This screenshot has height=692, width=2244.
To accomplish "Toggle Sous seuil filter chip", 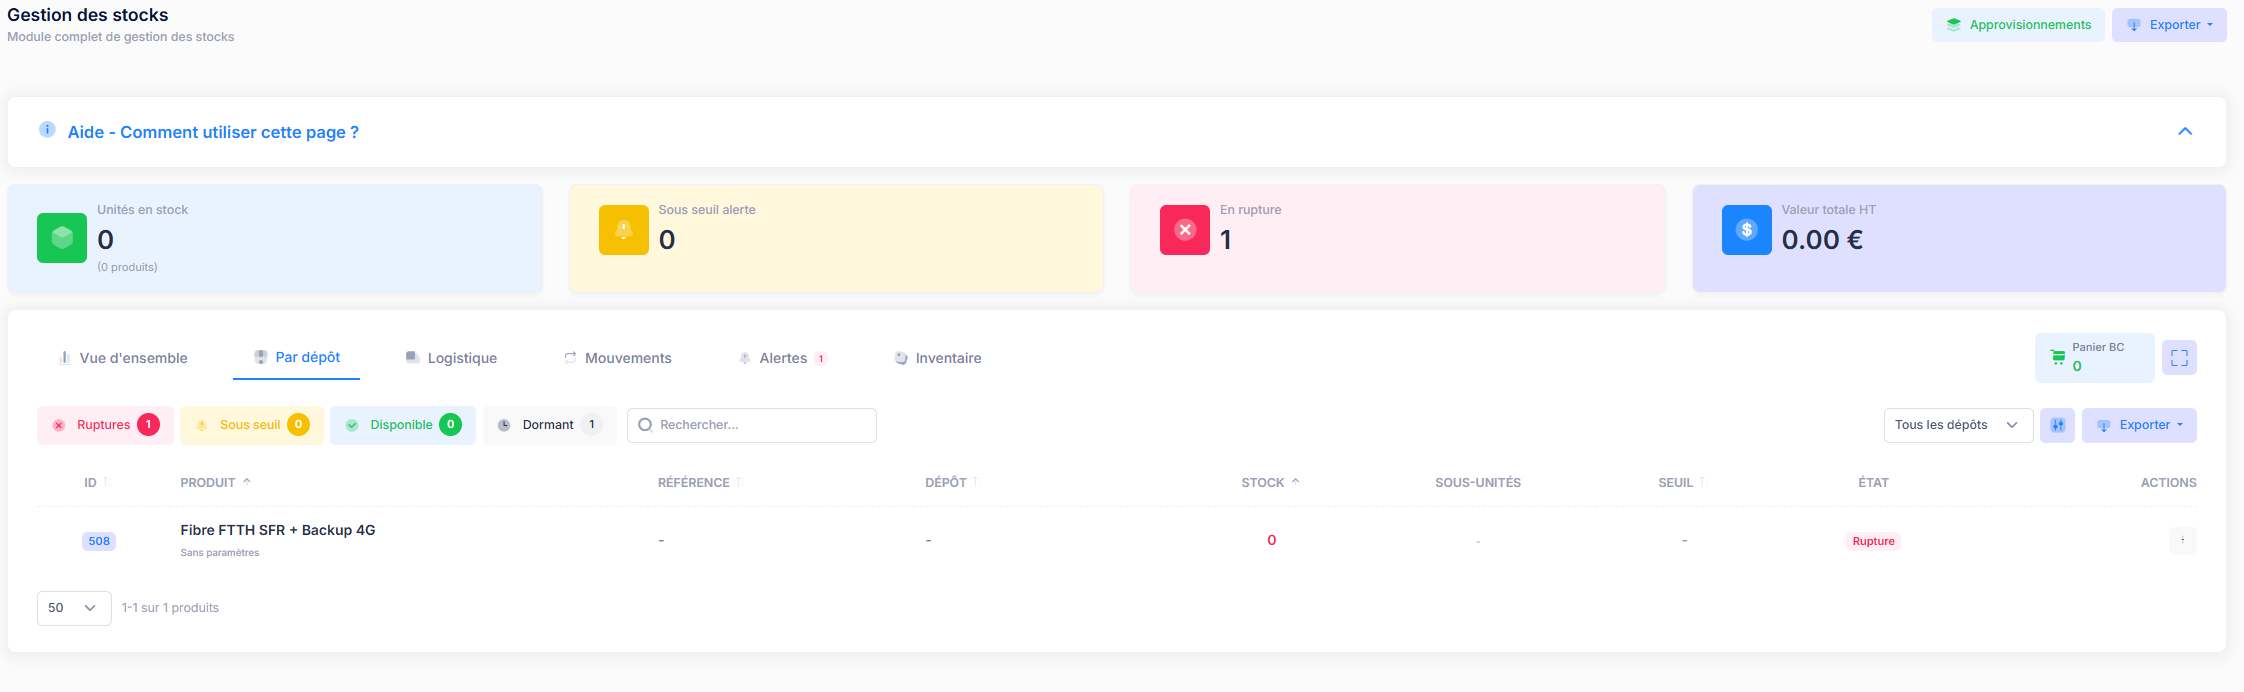I will (251, 425).
